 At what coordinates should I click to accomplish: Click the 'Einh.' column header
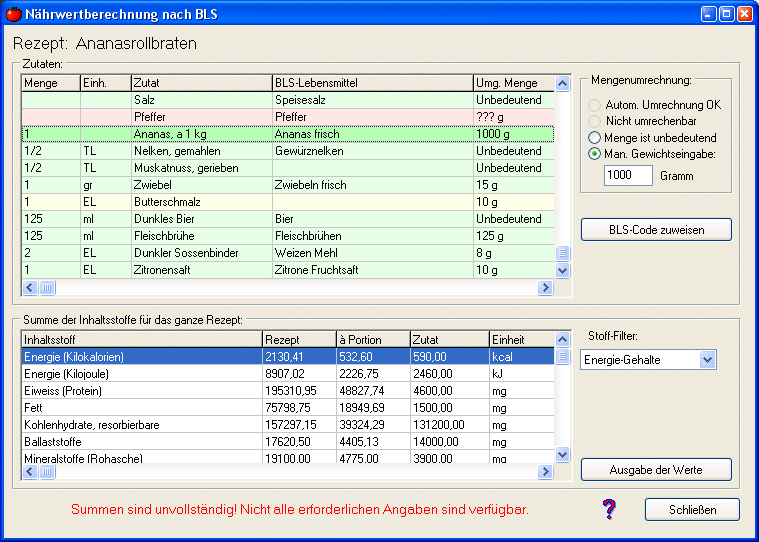click(x=106, y=83)
